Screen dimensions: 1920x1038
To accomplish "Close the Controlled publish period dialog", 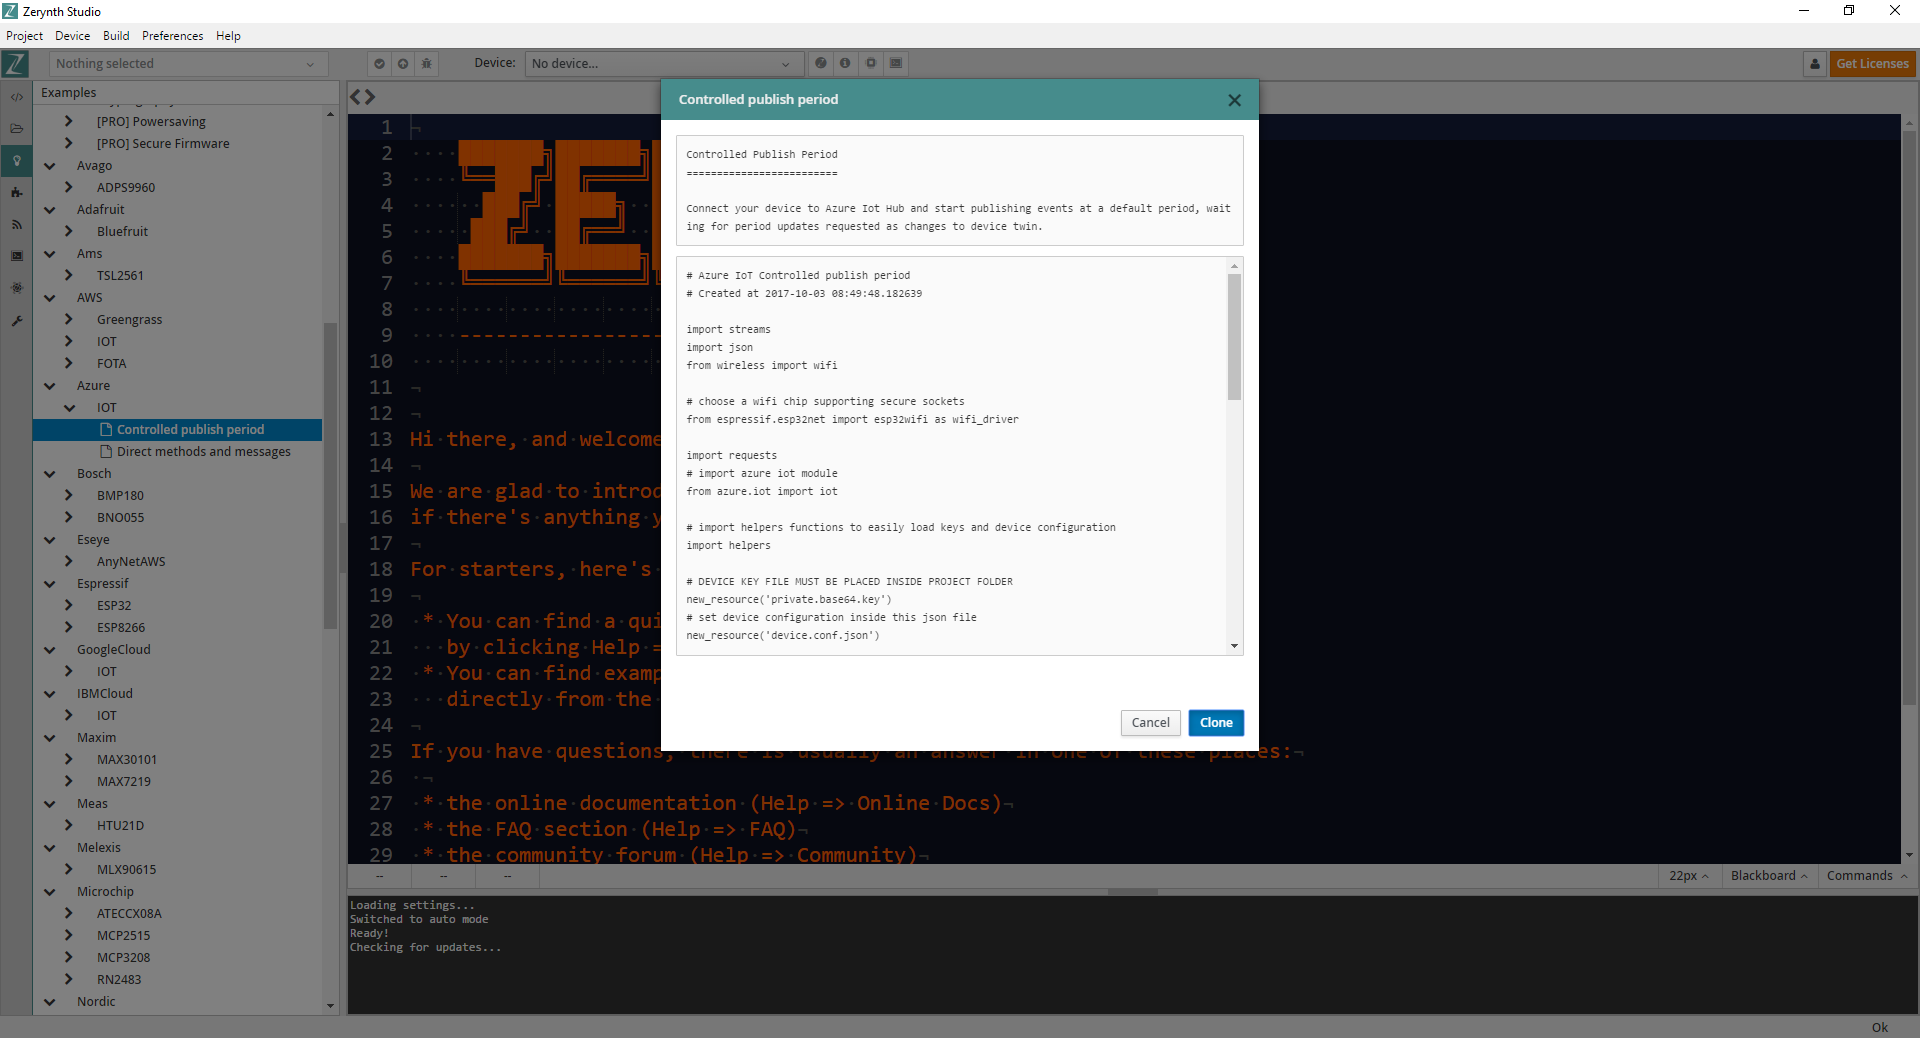I will pyautogui.click(x=1234, y=100).
